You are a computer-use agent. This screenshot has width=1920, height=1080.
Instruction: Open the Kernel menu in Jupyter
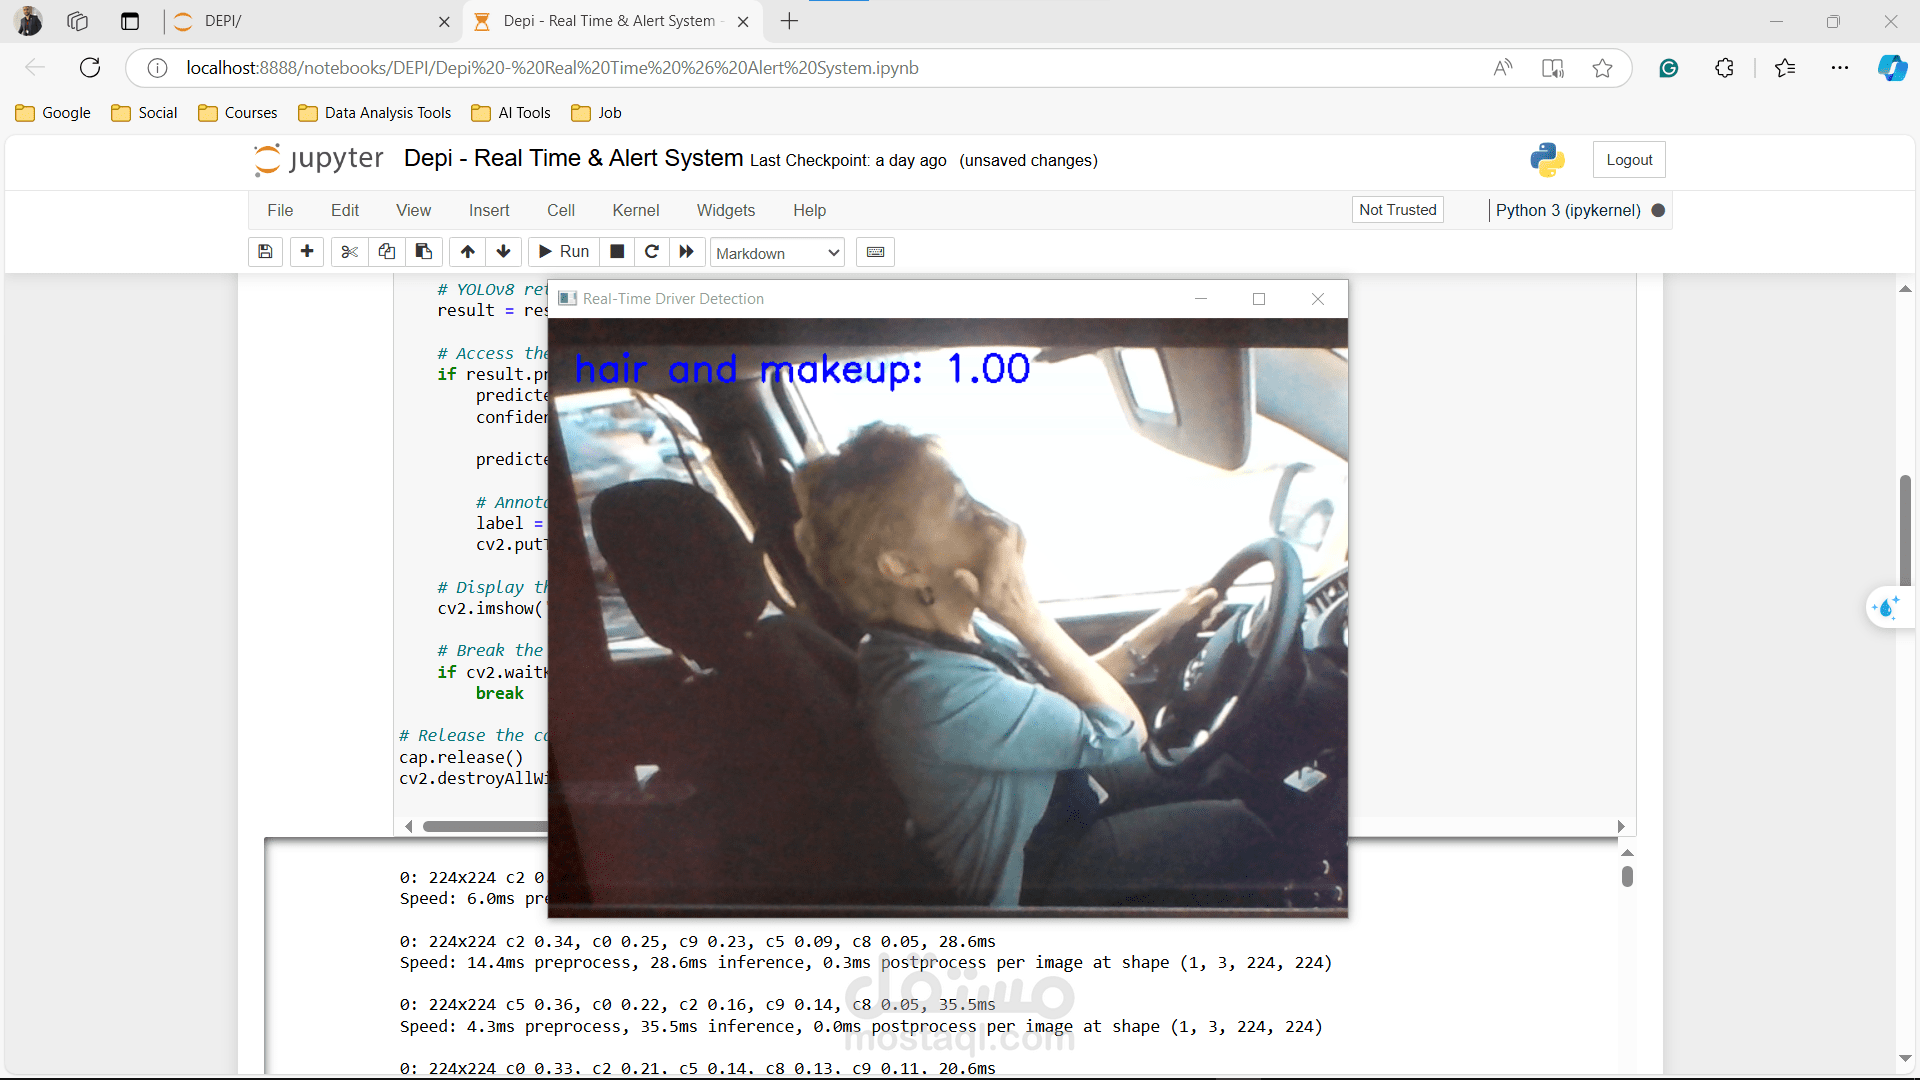click(636, 210)
